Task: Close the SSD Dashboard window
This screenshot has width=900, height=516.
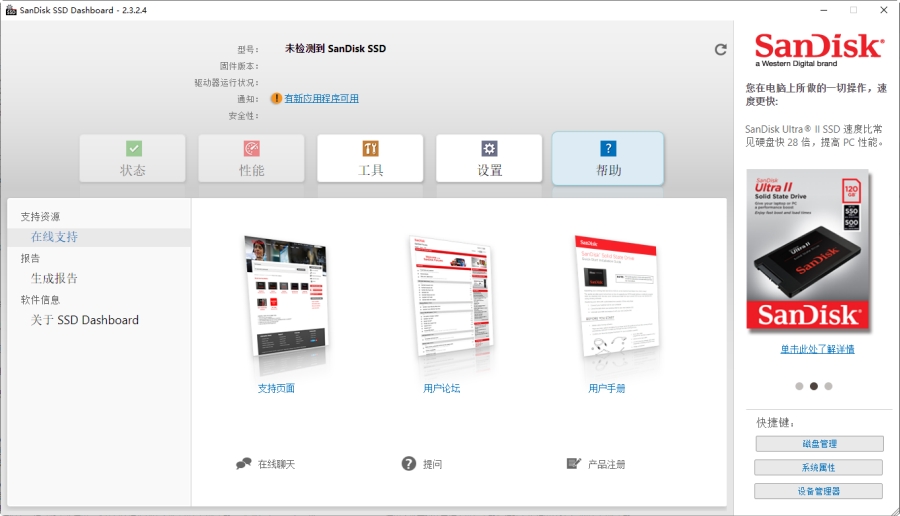Action: point(884,10)
